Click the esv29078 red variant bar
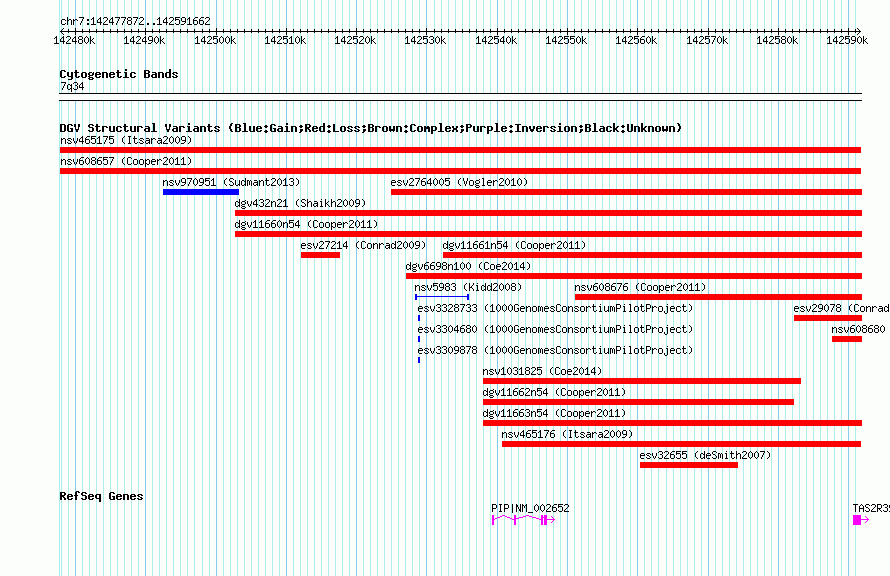Viewport: 890px width, 576px height. 828,318
